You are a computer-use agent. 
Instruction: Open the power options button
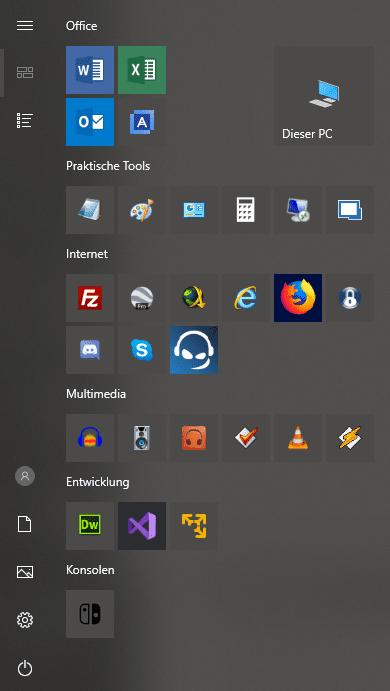25,669
